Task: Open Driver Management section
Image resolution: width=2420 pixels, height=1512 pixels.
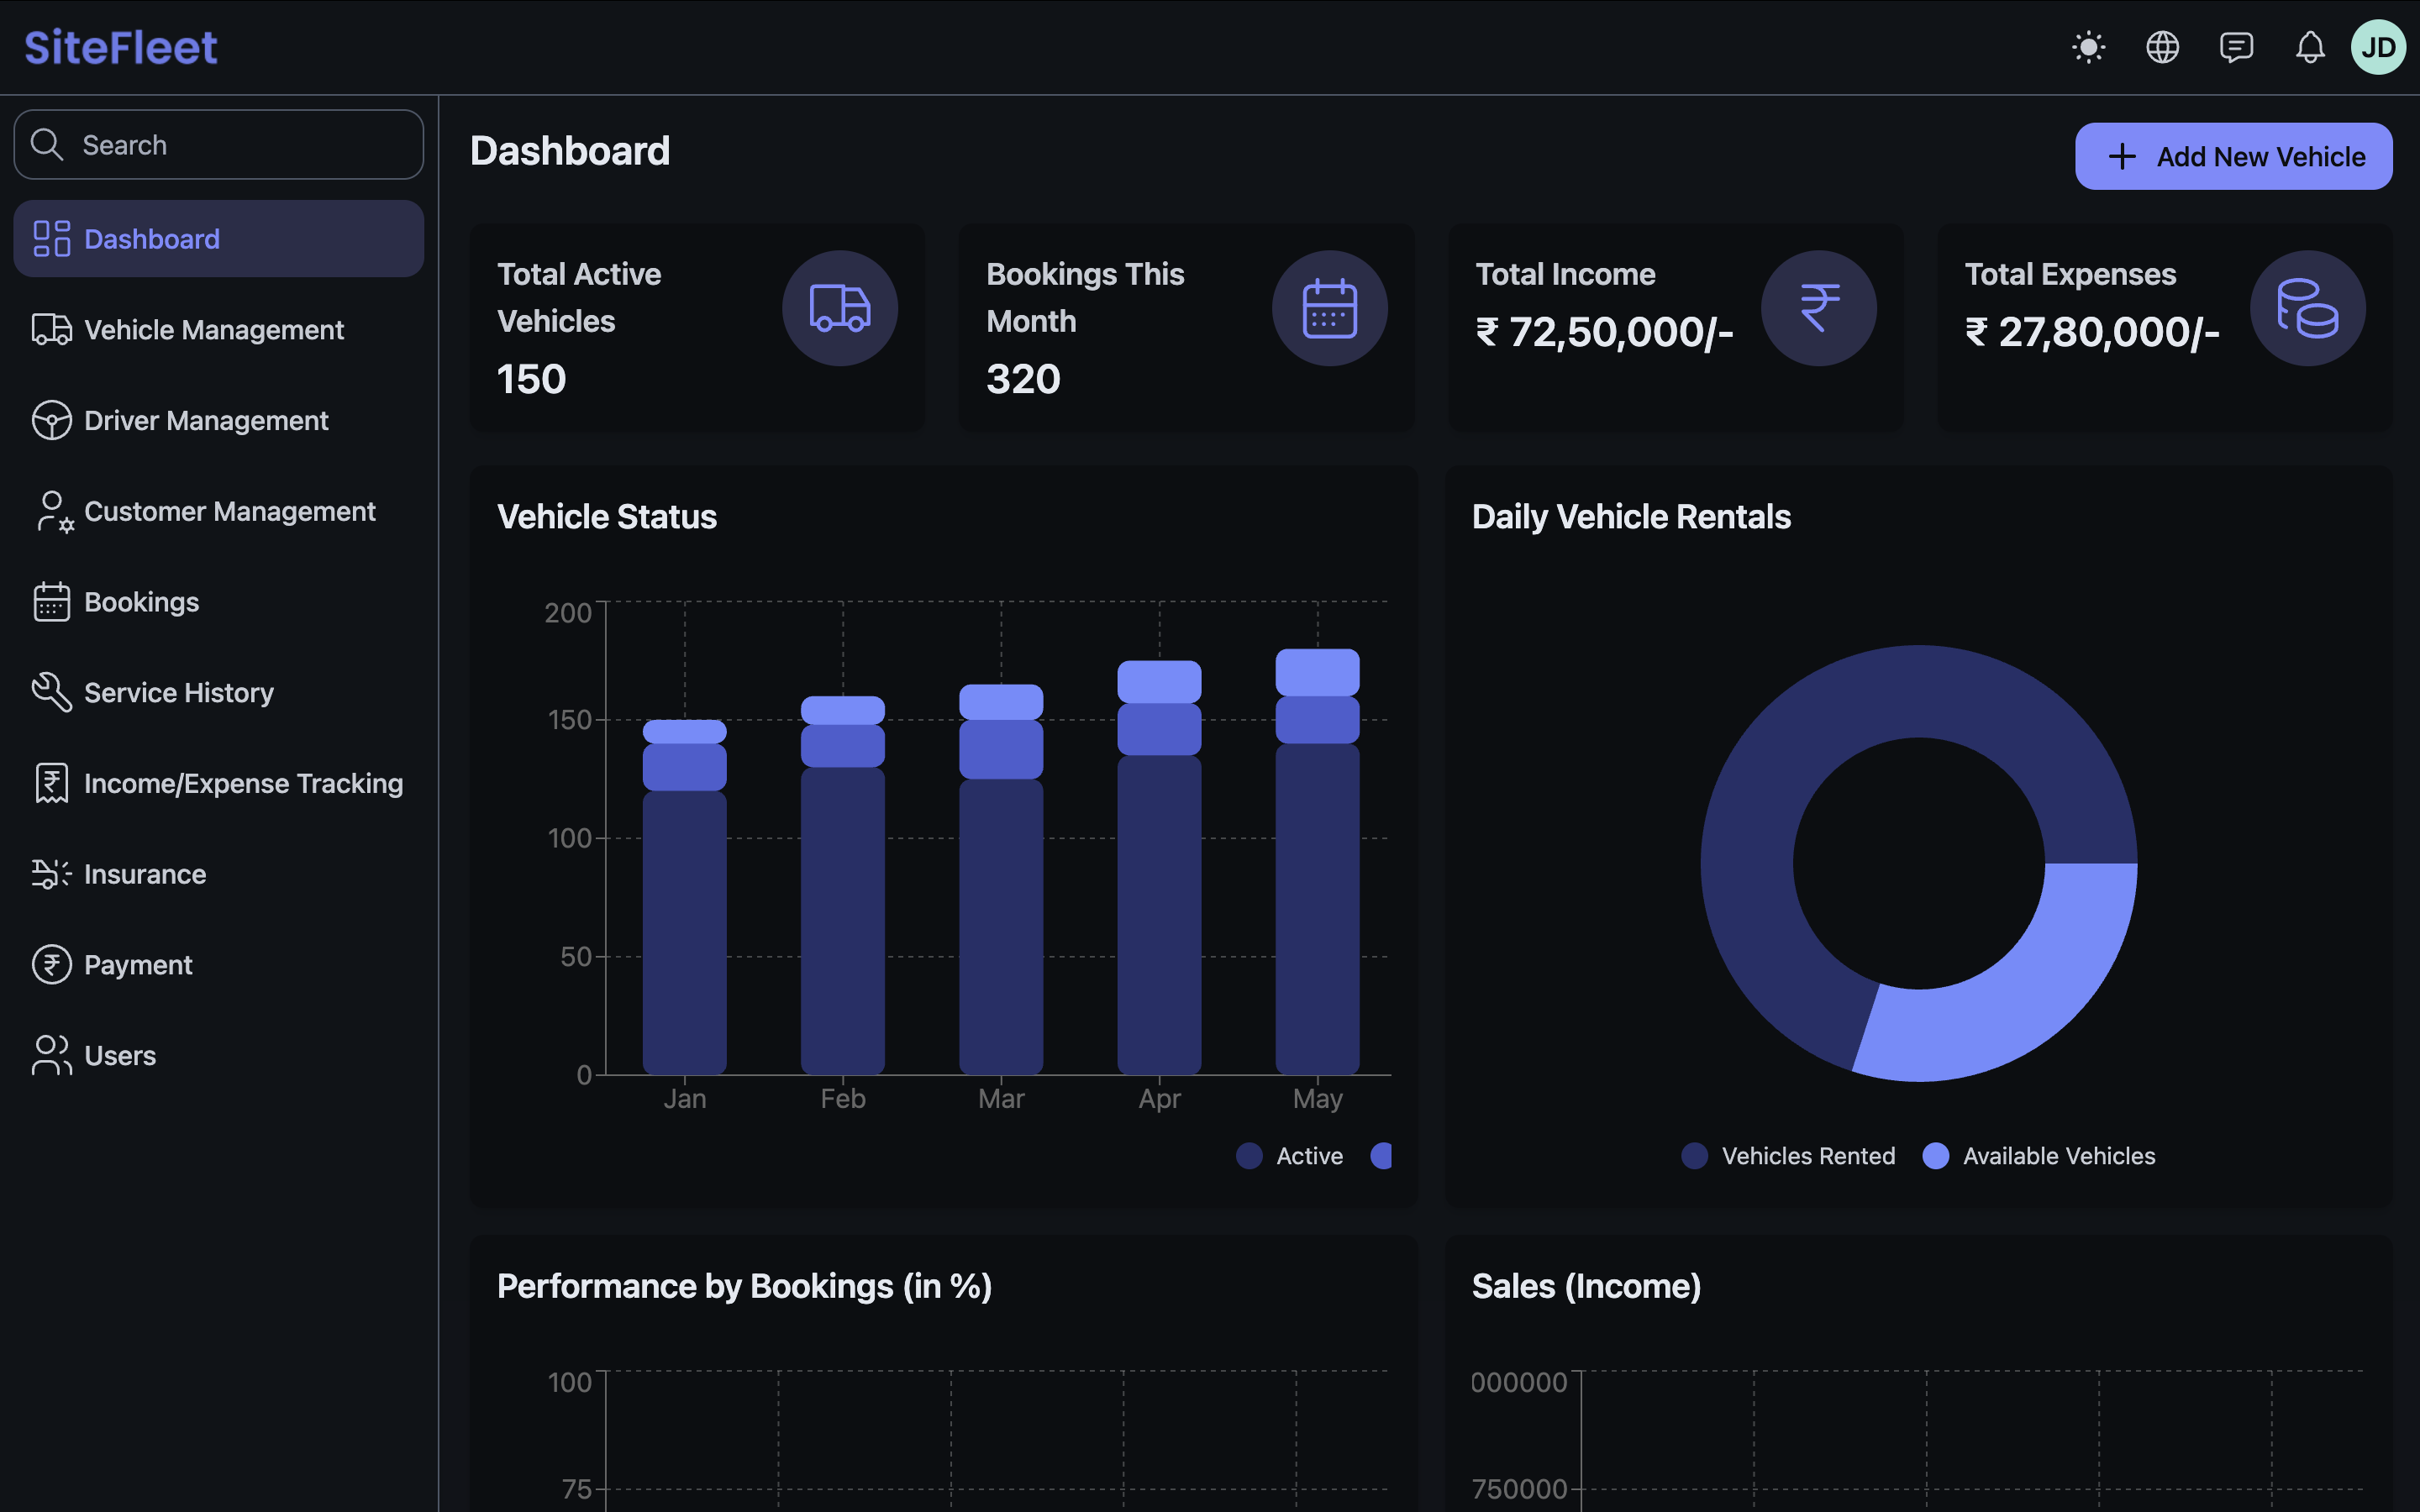Action: (x=206, y=421)
